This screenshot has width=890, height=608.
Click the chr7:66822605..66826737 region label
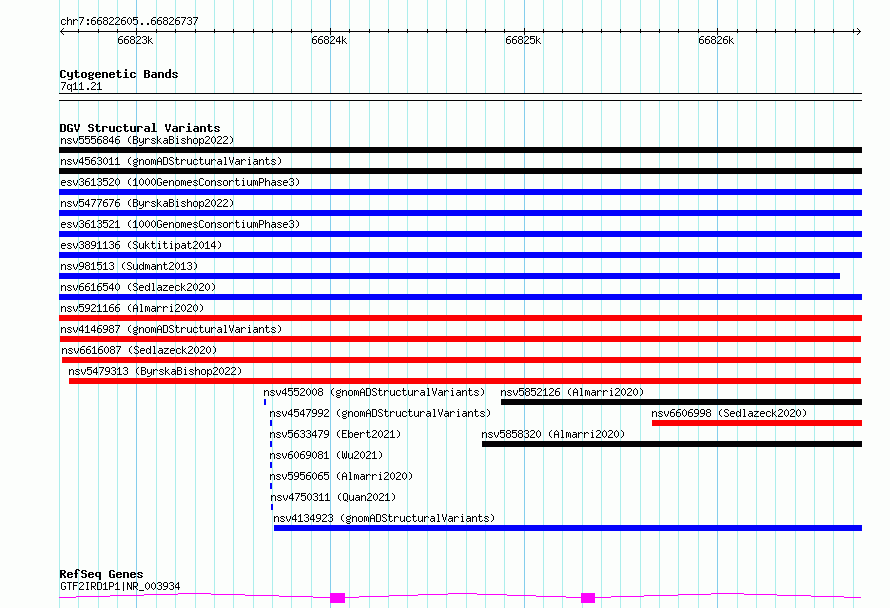click(x=129, y=21)
